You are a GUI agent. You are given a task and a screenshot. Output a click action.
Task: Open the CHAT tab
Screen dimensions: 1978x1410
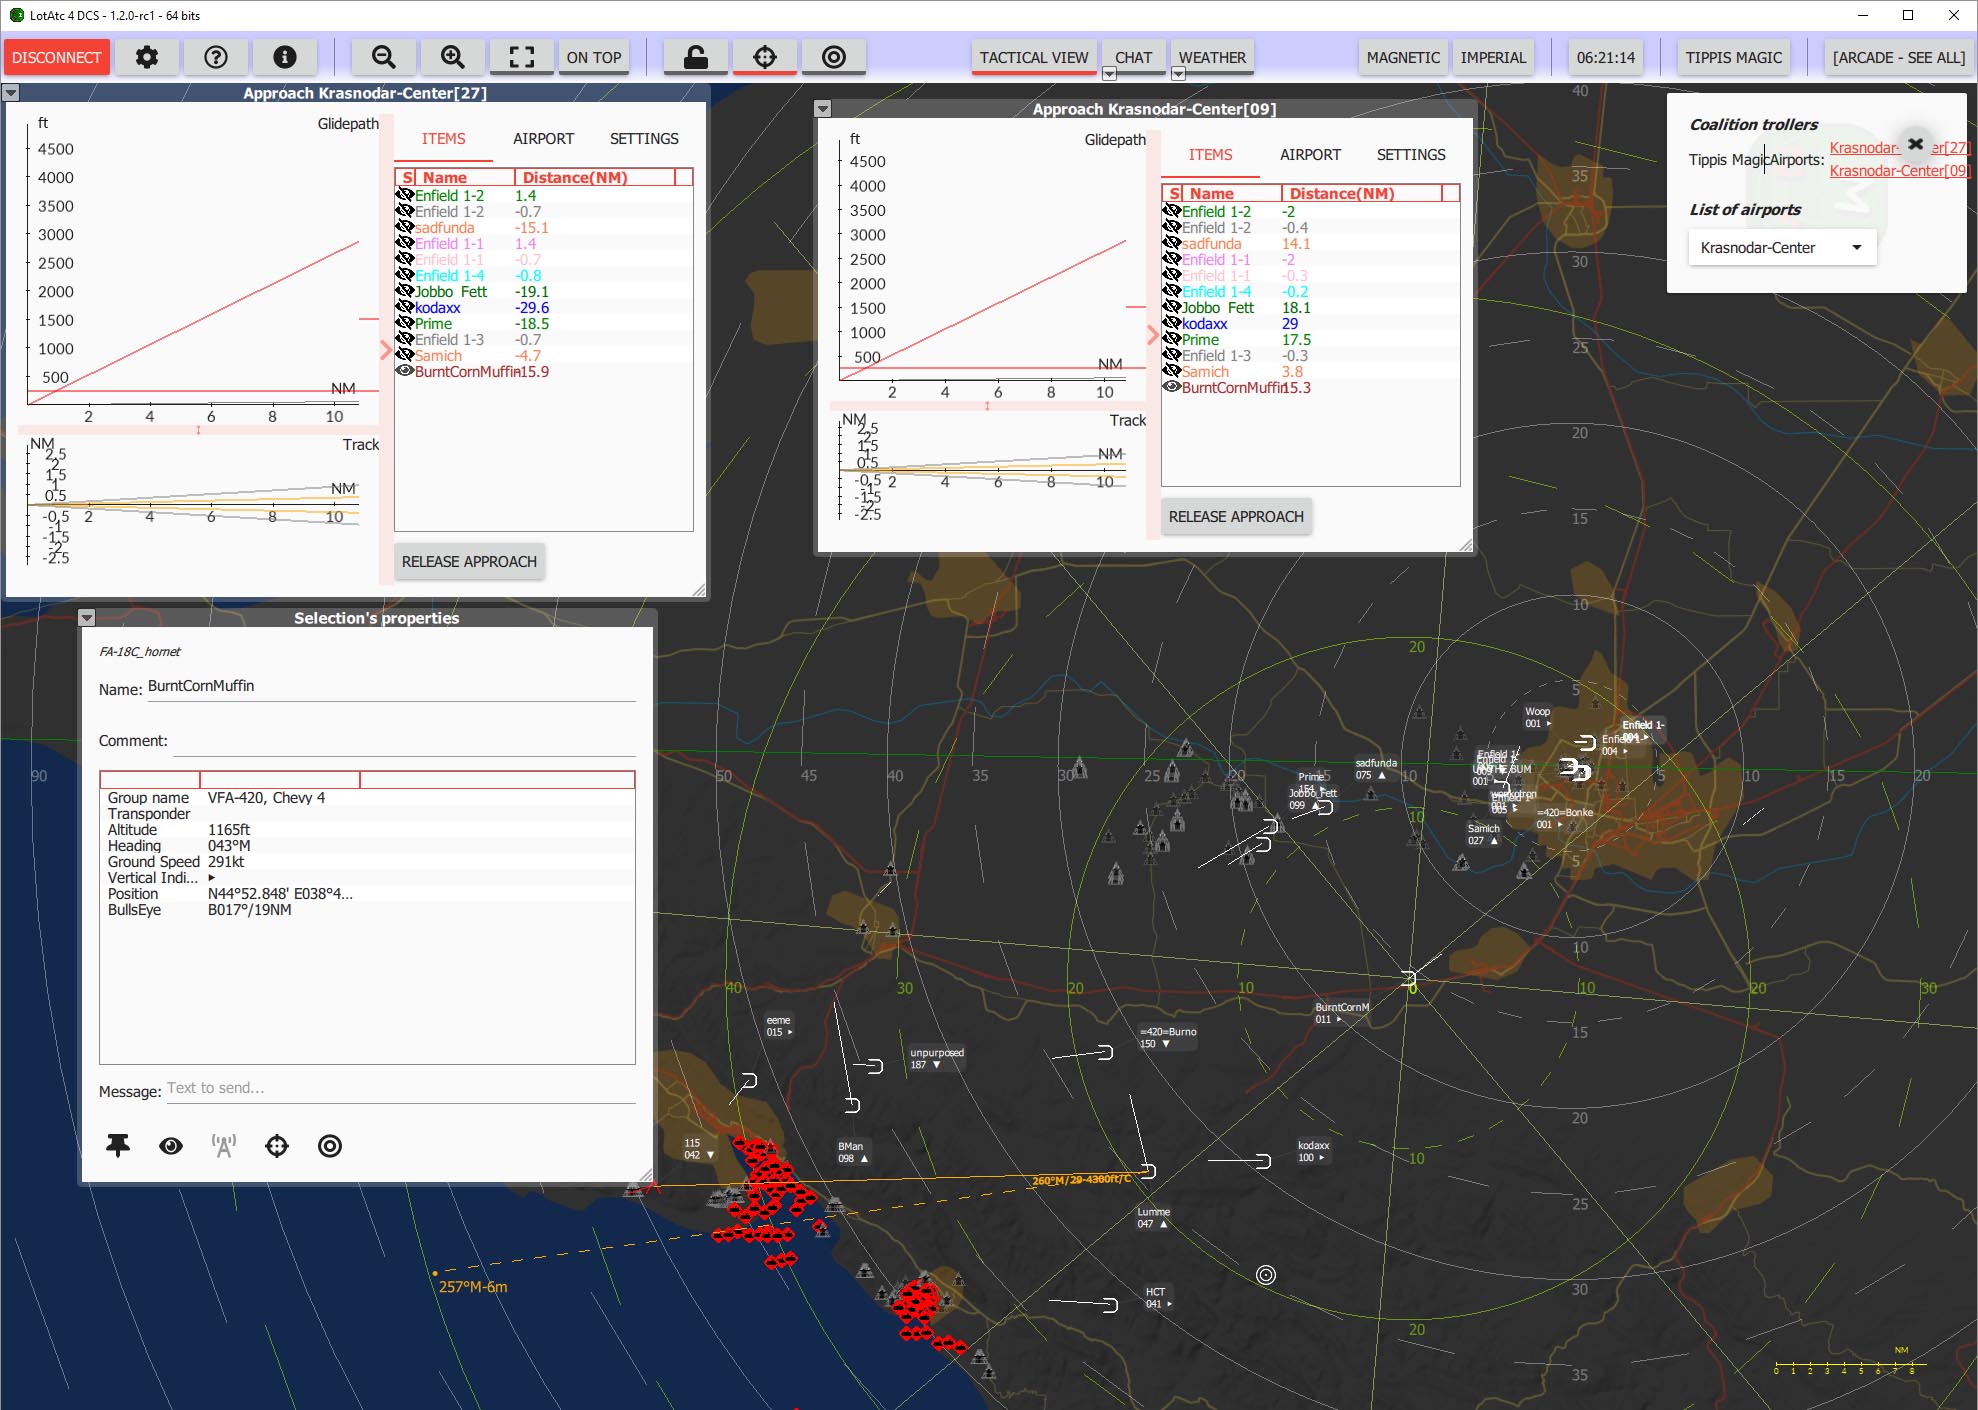[1133, 57]
